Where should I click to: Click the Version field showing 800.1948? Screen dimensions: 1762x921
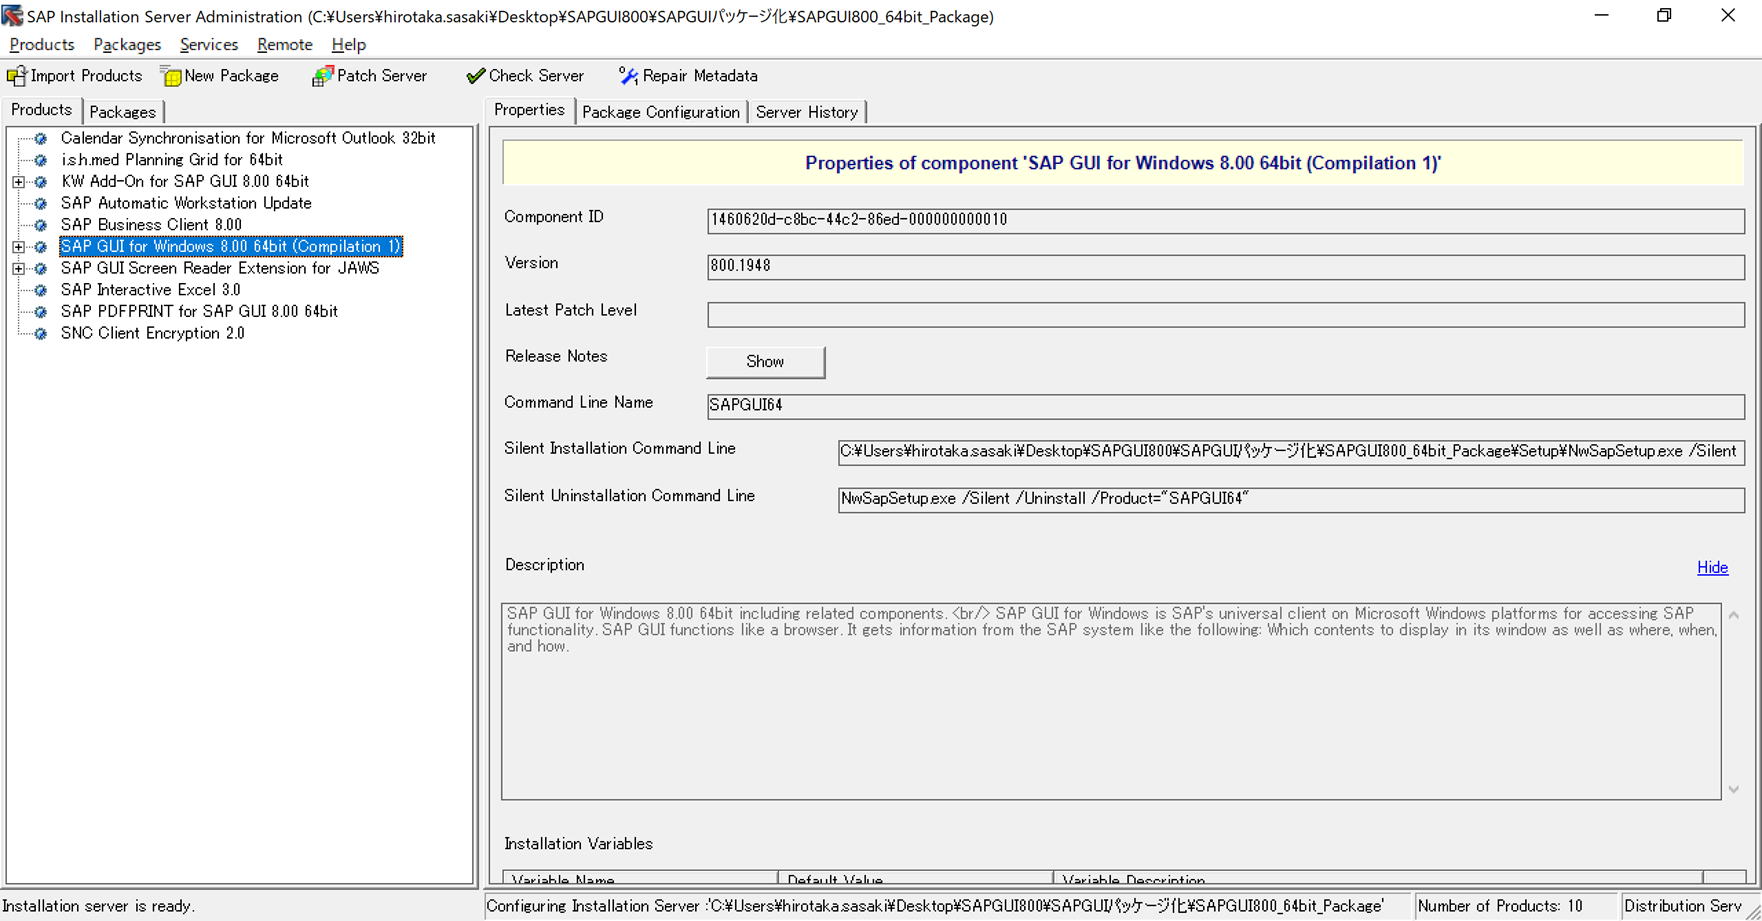click(1226, 267)
